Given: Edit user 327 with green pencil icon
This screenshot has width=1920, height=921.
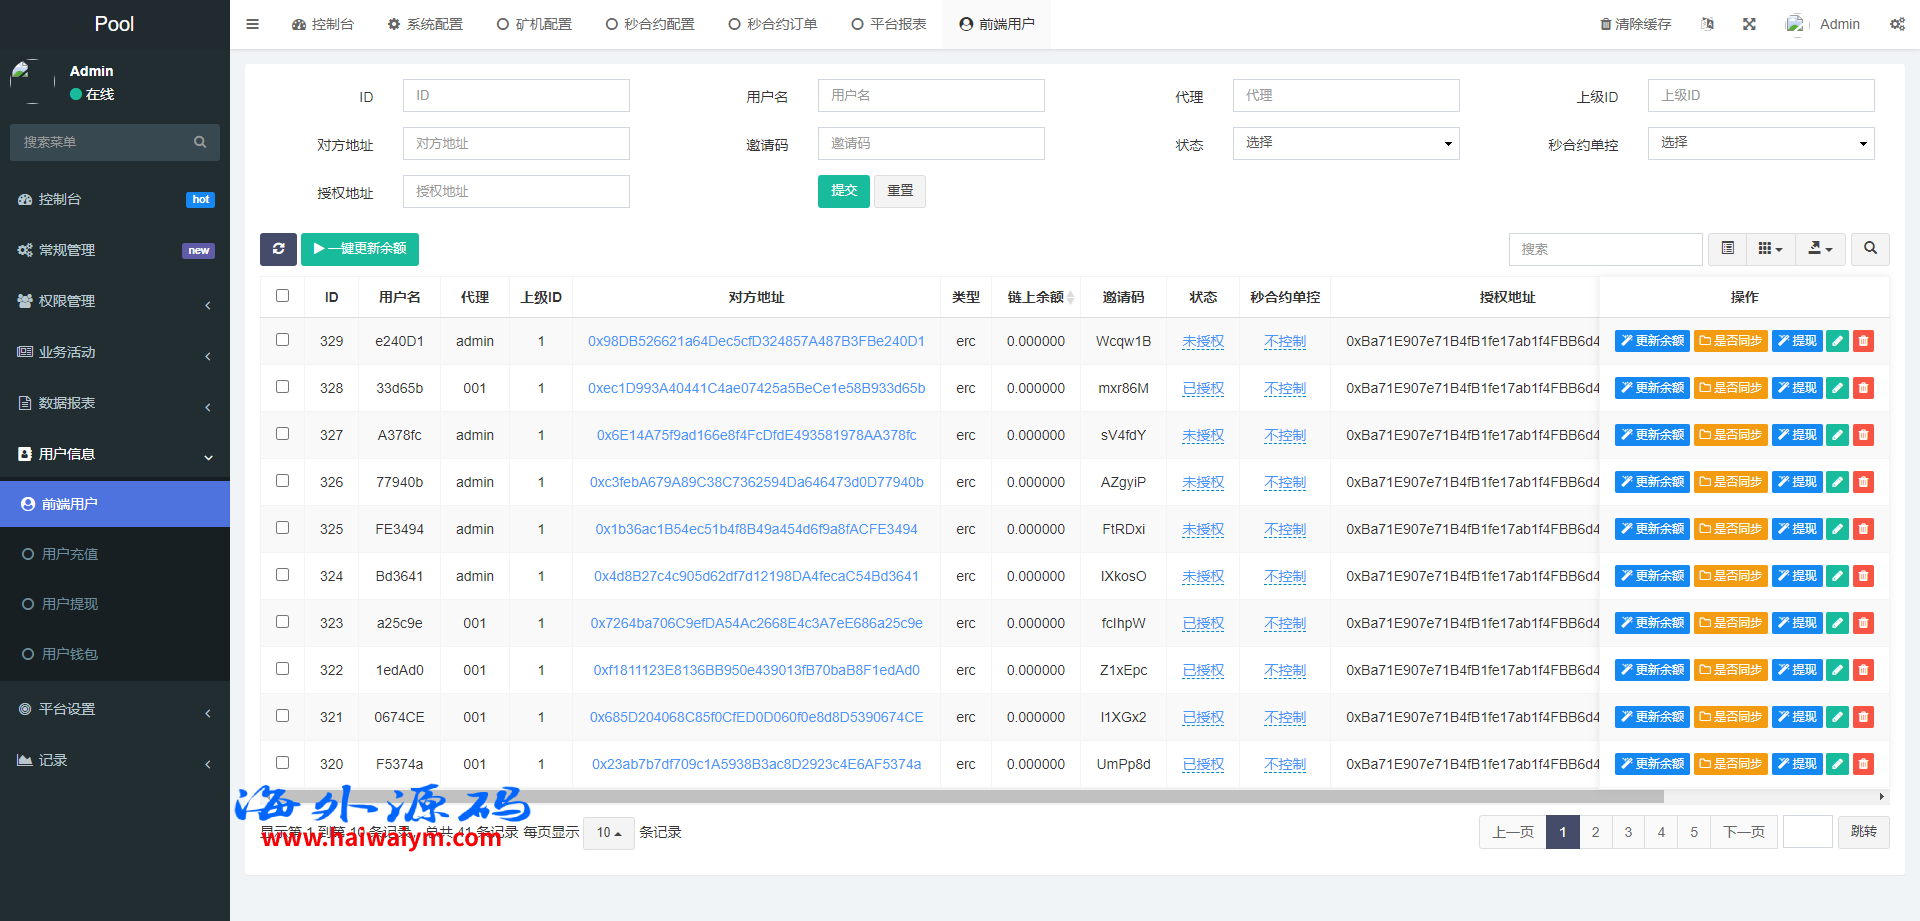Looking at the screenshot, I should 1837,435.
